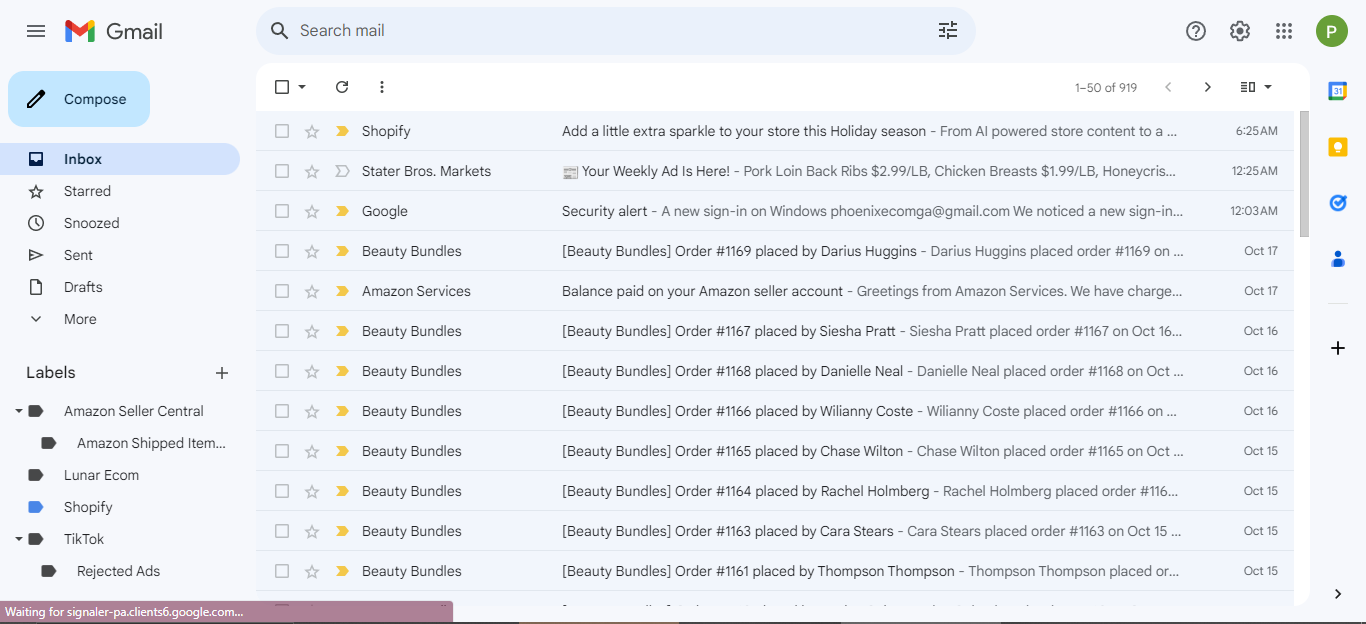Hide side panel chevron arrow

coord(1338,594)
